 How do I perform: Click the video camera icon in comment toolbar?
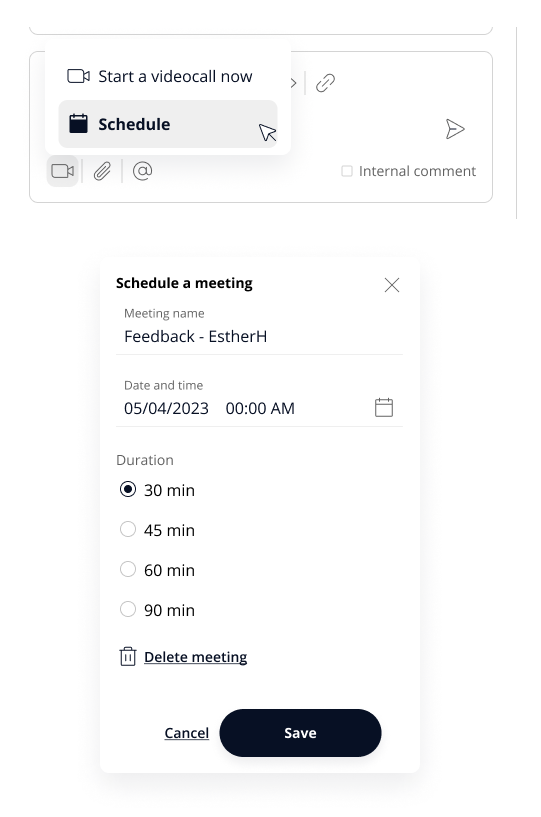(63, 171)
